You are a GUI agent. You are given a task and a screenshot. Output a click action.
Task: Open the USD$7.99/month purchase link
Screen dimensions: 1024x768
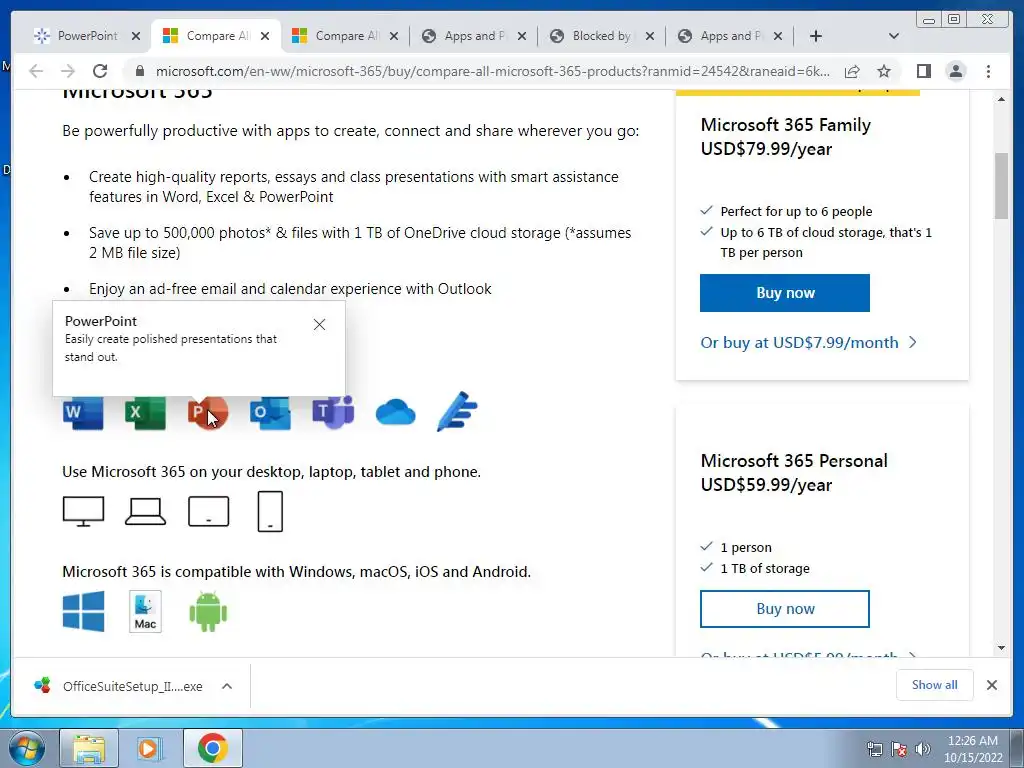(x=808, y=342)
